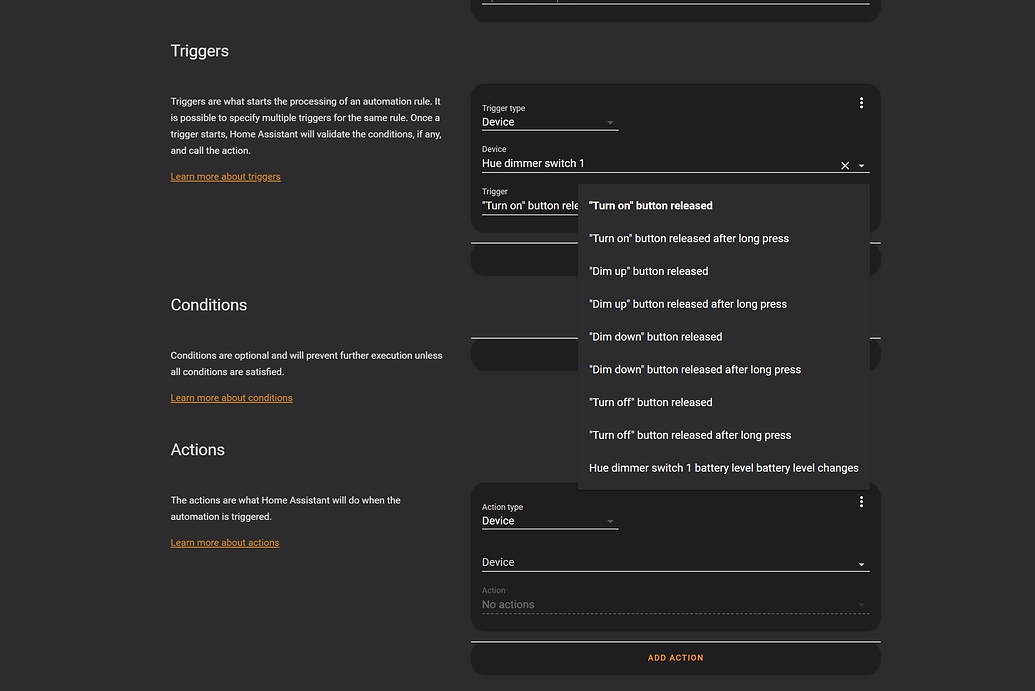
Task: Select "Turn on" button released option
Action: click(x=651, y=206)
